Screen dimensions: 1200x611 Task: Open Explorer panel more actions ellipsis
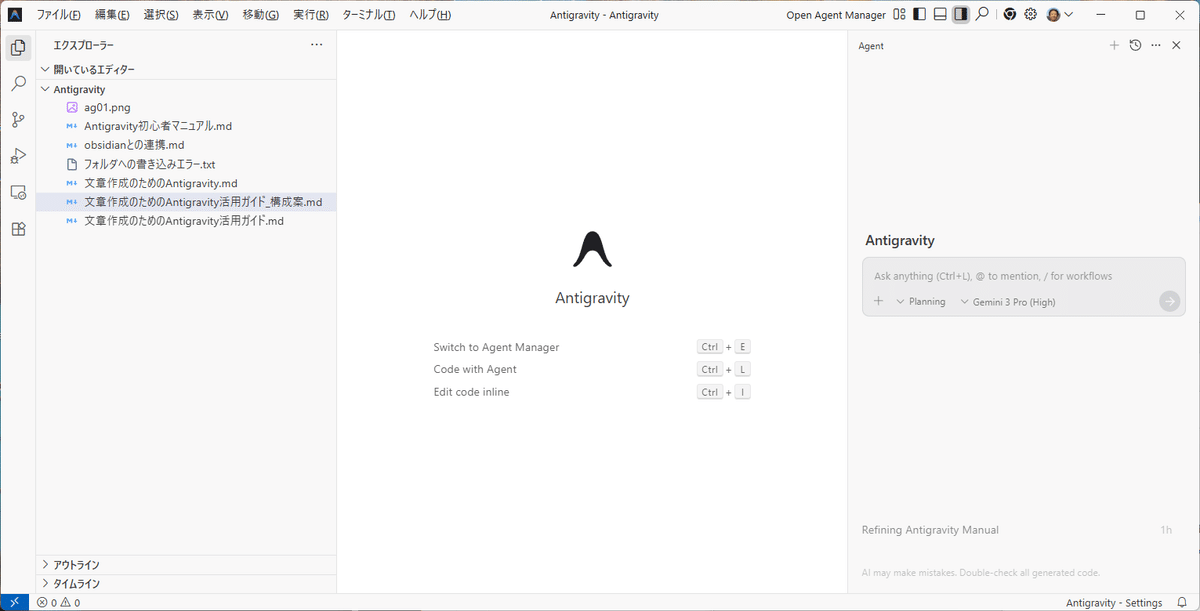click(x=317, y=45)
